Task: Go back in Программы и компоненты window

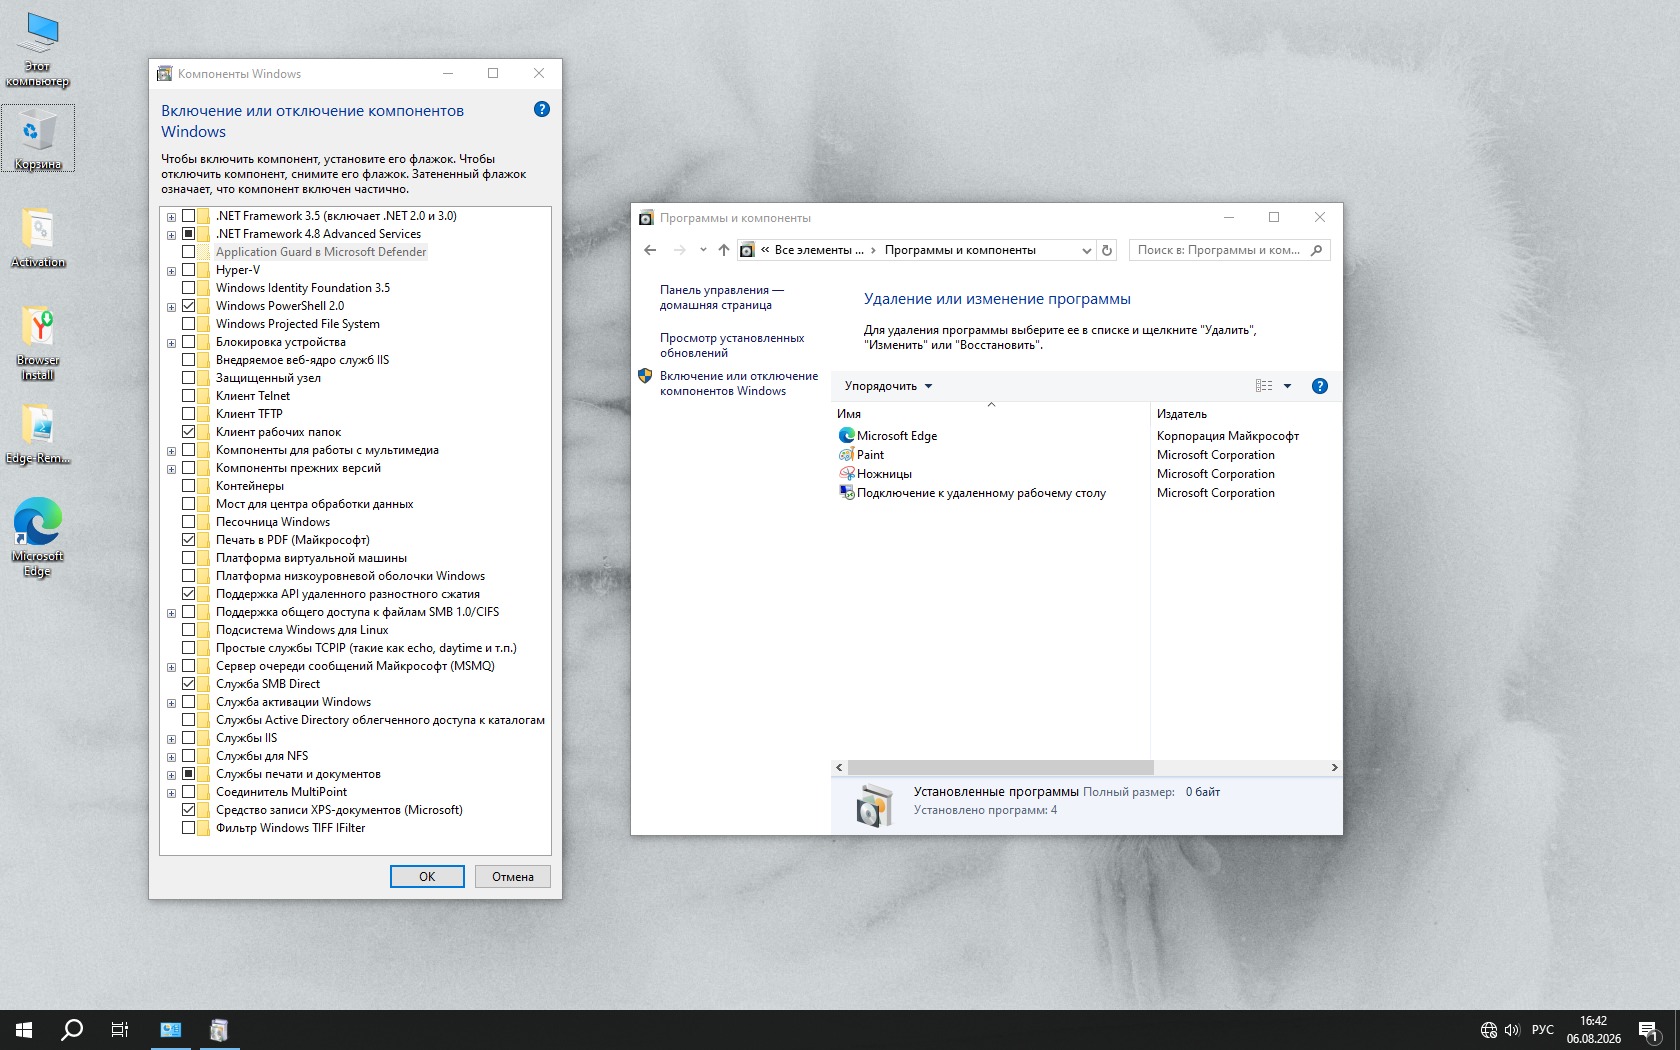Action: (x=650, y=250)
